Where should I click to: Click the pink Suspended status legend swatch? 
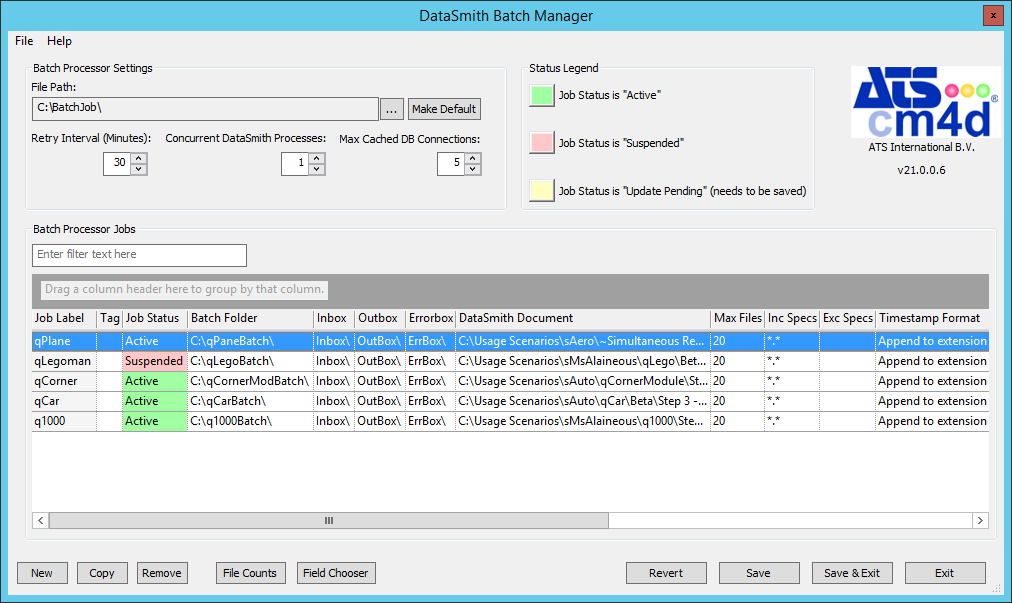point(542,143)
